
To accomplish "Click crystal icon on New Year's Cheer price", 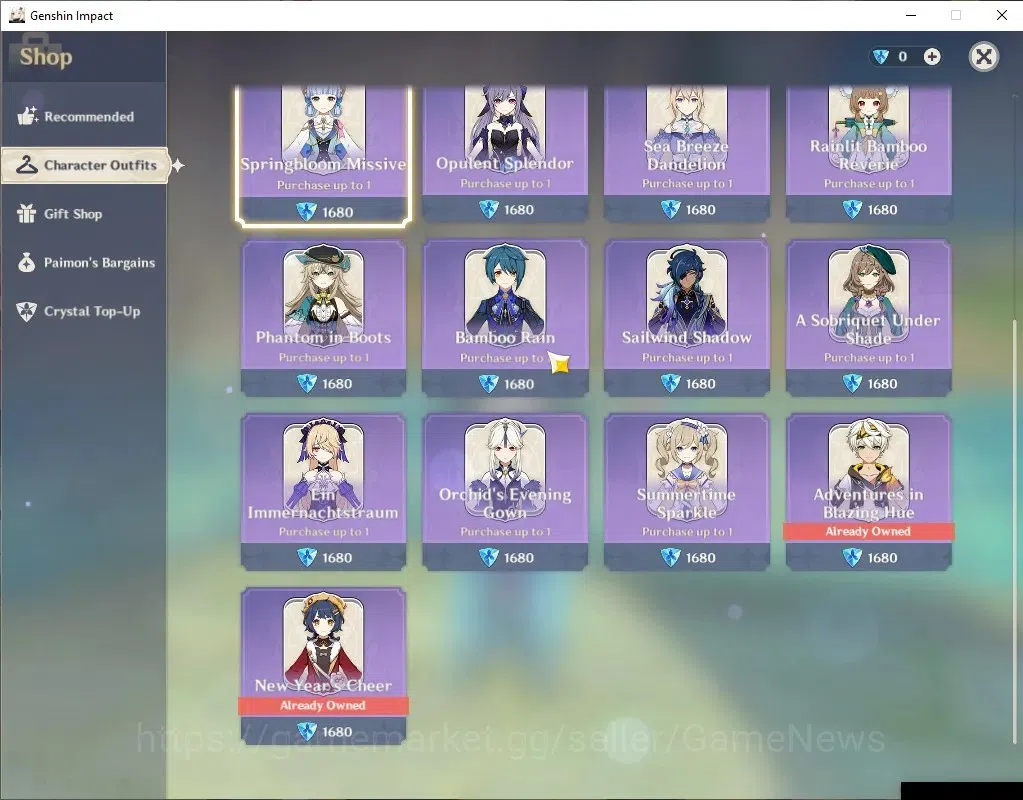I will tap(307, 731).
